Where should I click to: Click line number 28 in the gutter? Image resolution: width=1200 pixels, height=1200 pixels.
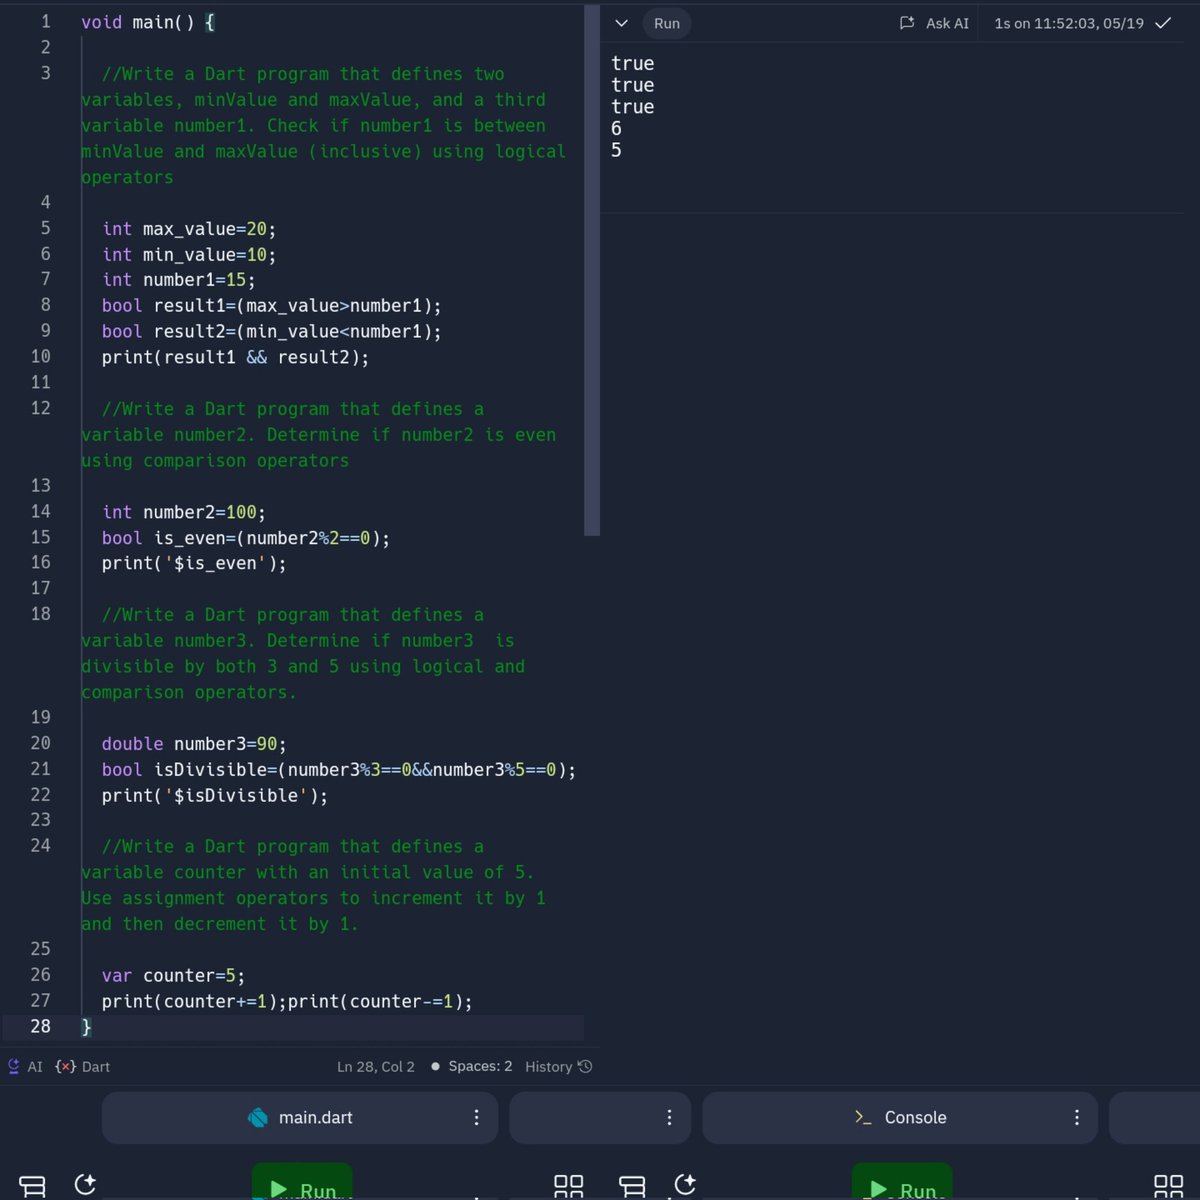(x=40, y=1026)
